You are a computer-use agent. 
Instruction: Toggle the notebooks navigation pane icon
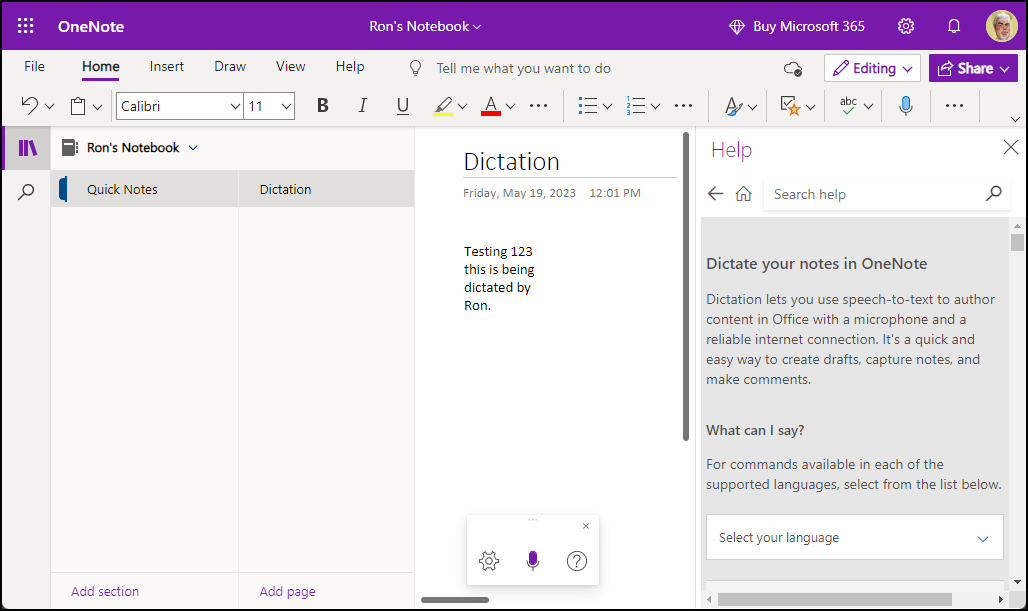pyautogui.click(x=27, y=148)
